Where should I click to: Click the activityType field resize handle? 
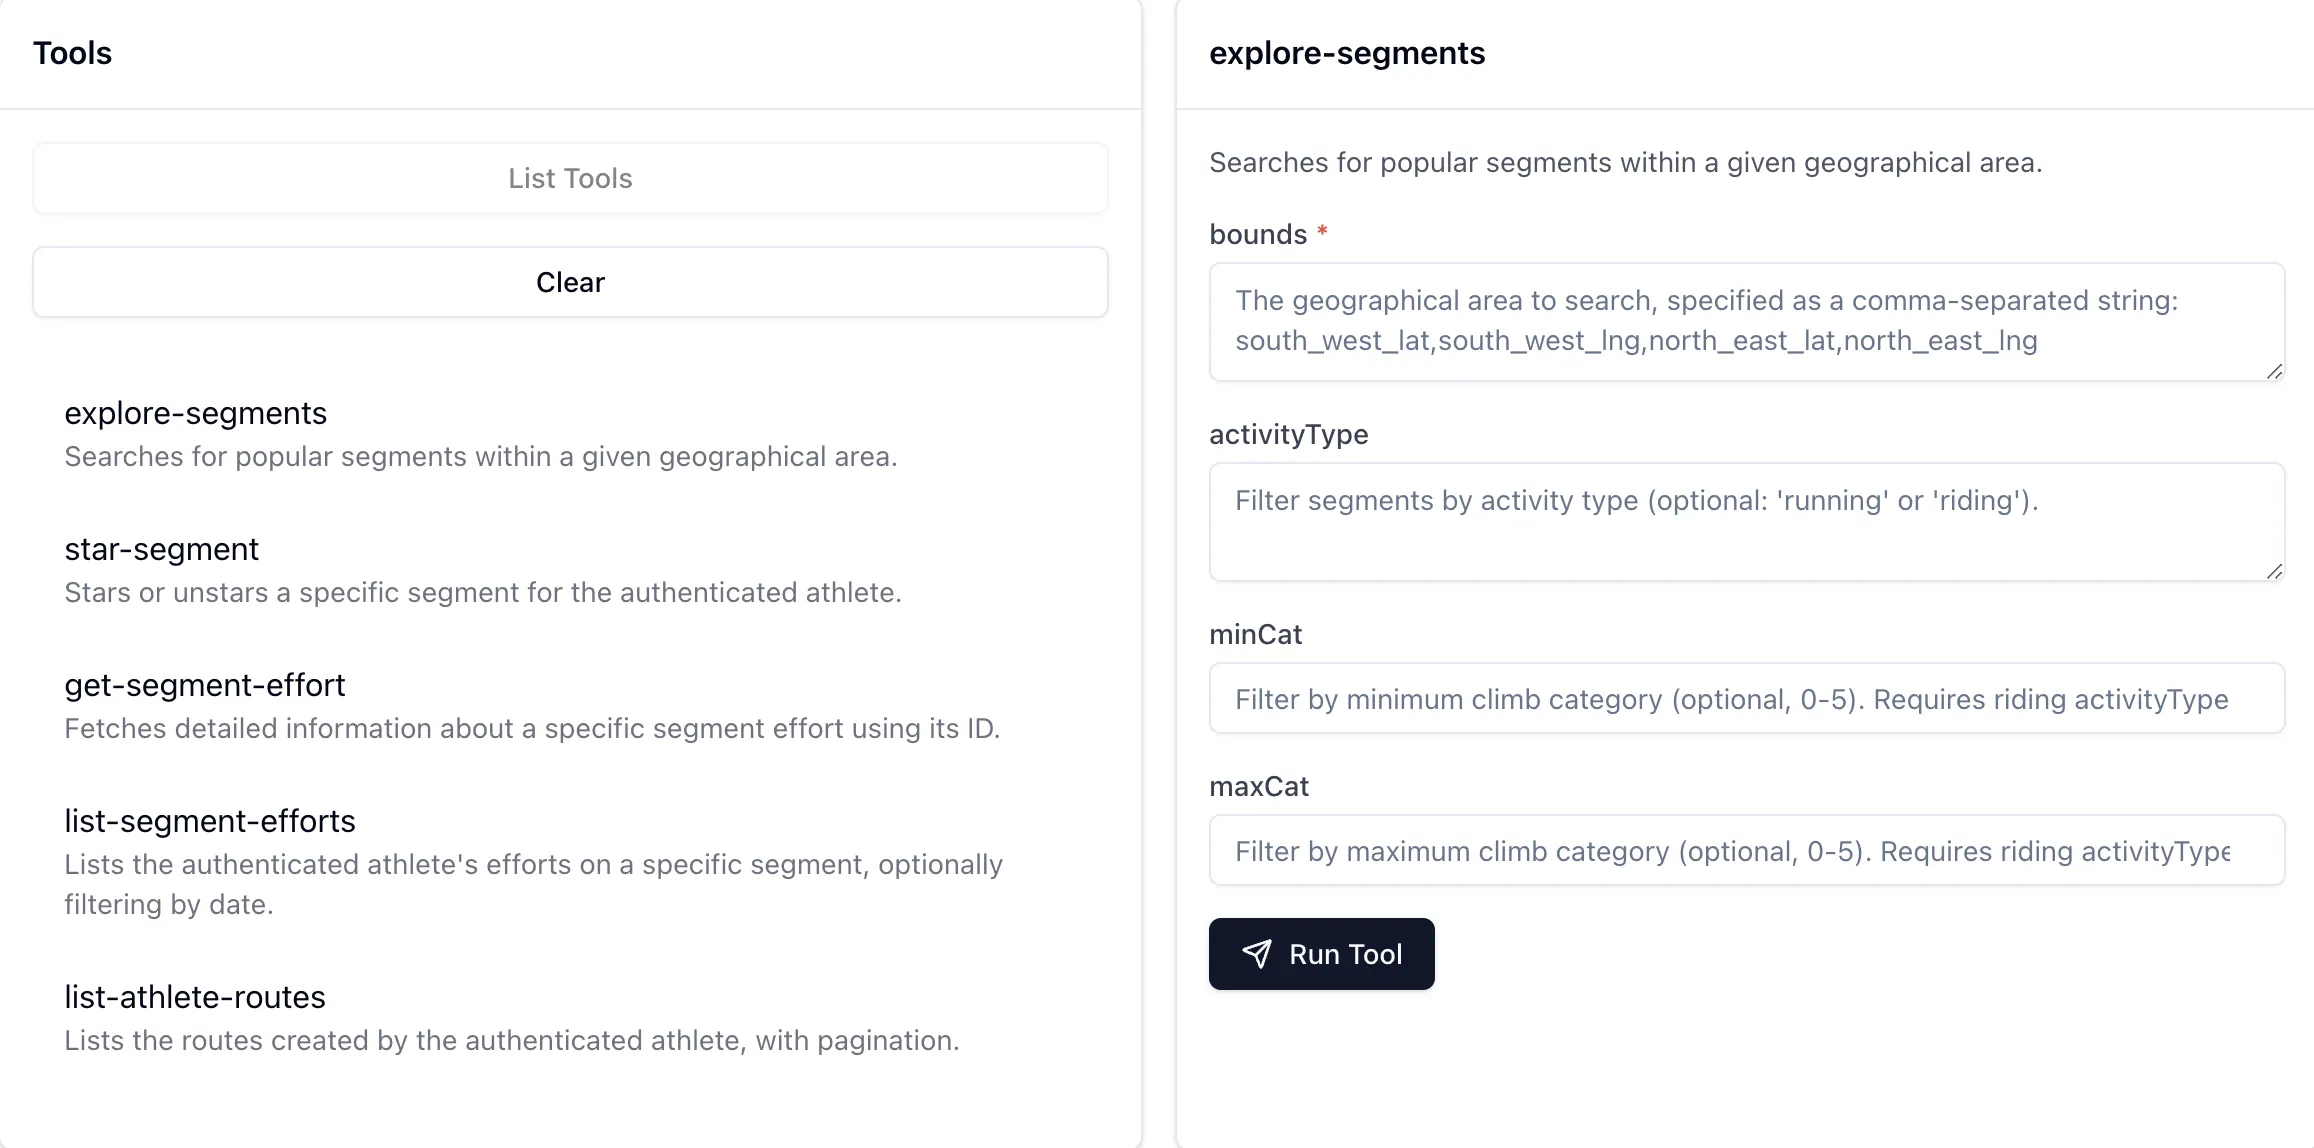(2274, 571)
